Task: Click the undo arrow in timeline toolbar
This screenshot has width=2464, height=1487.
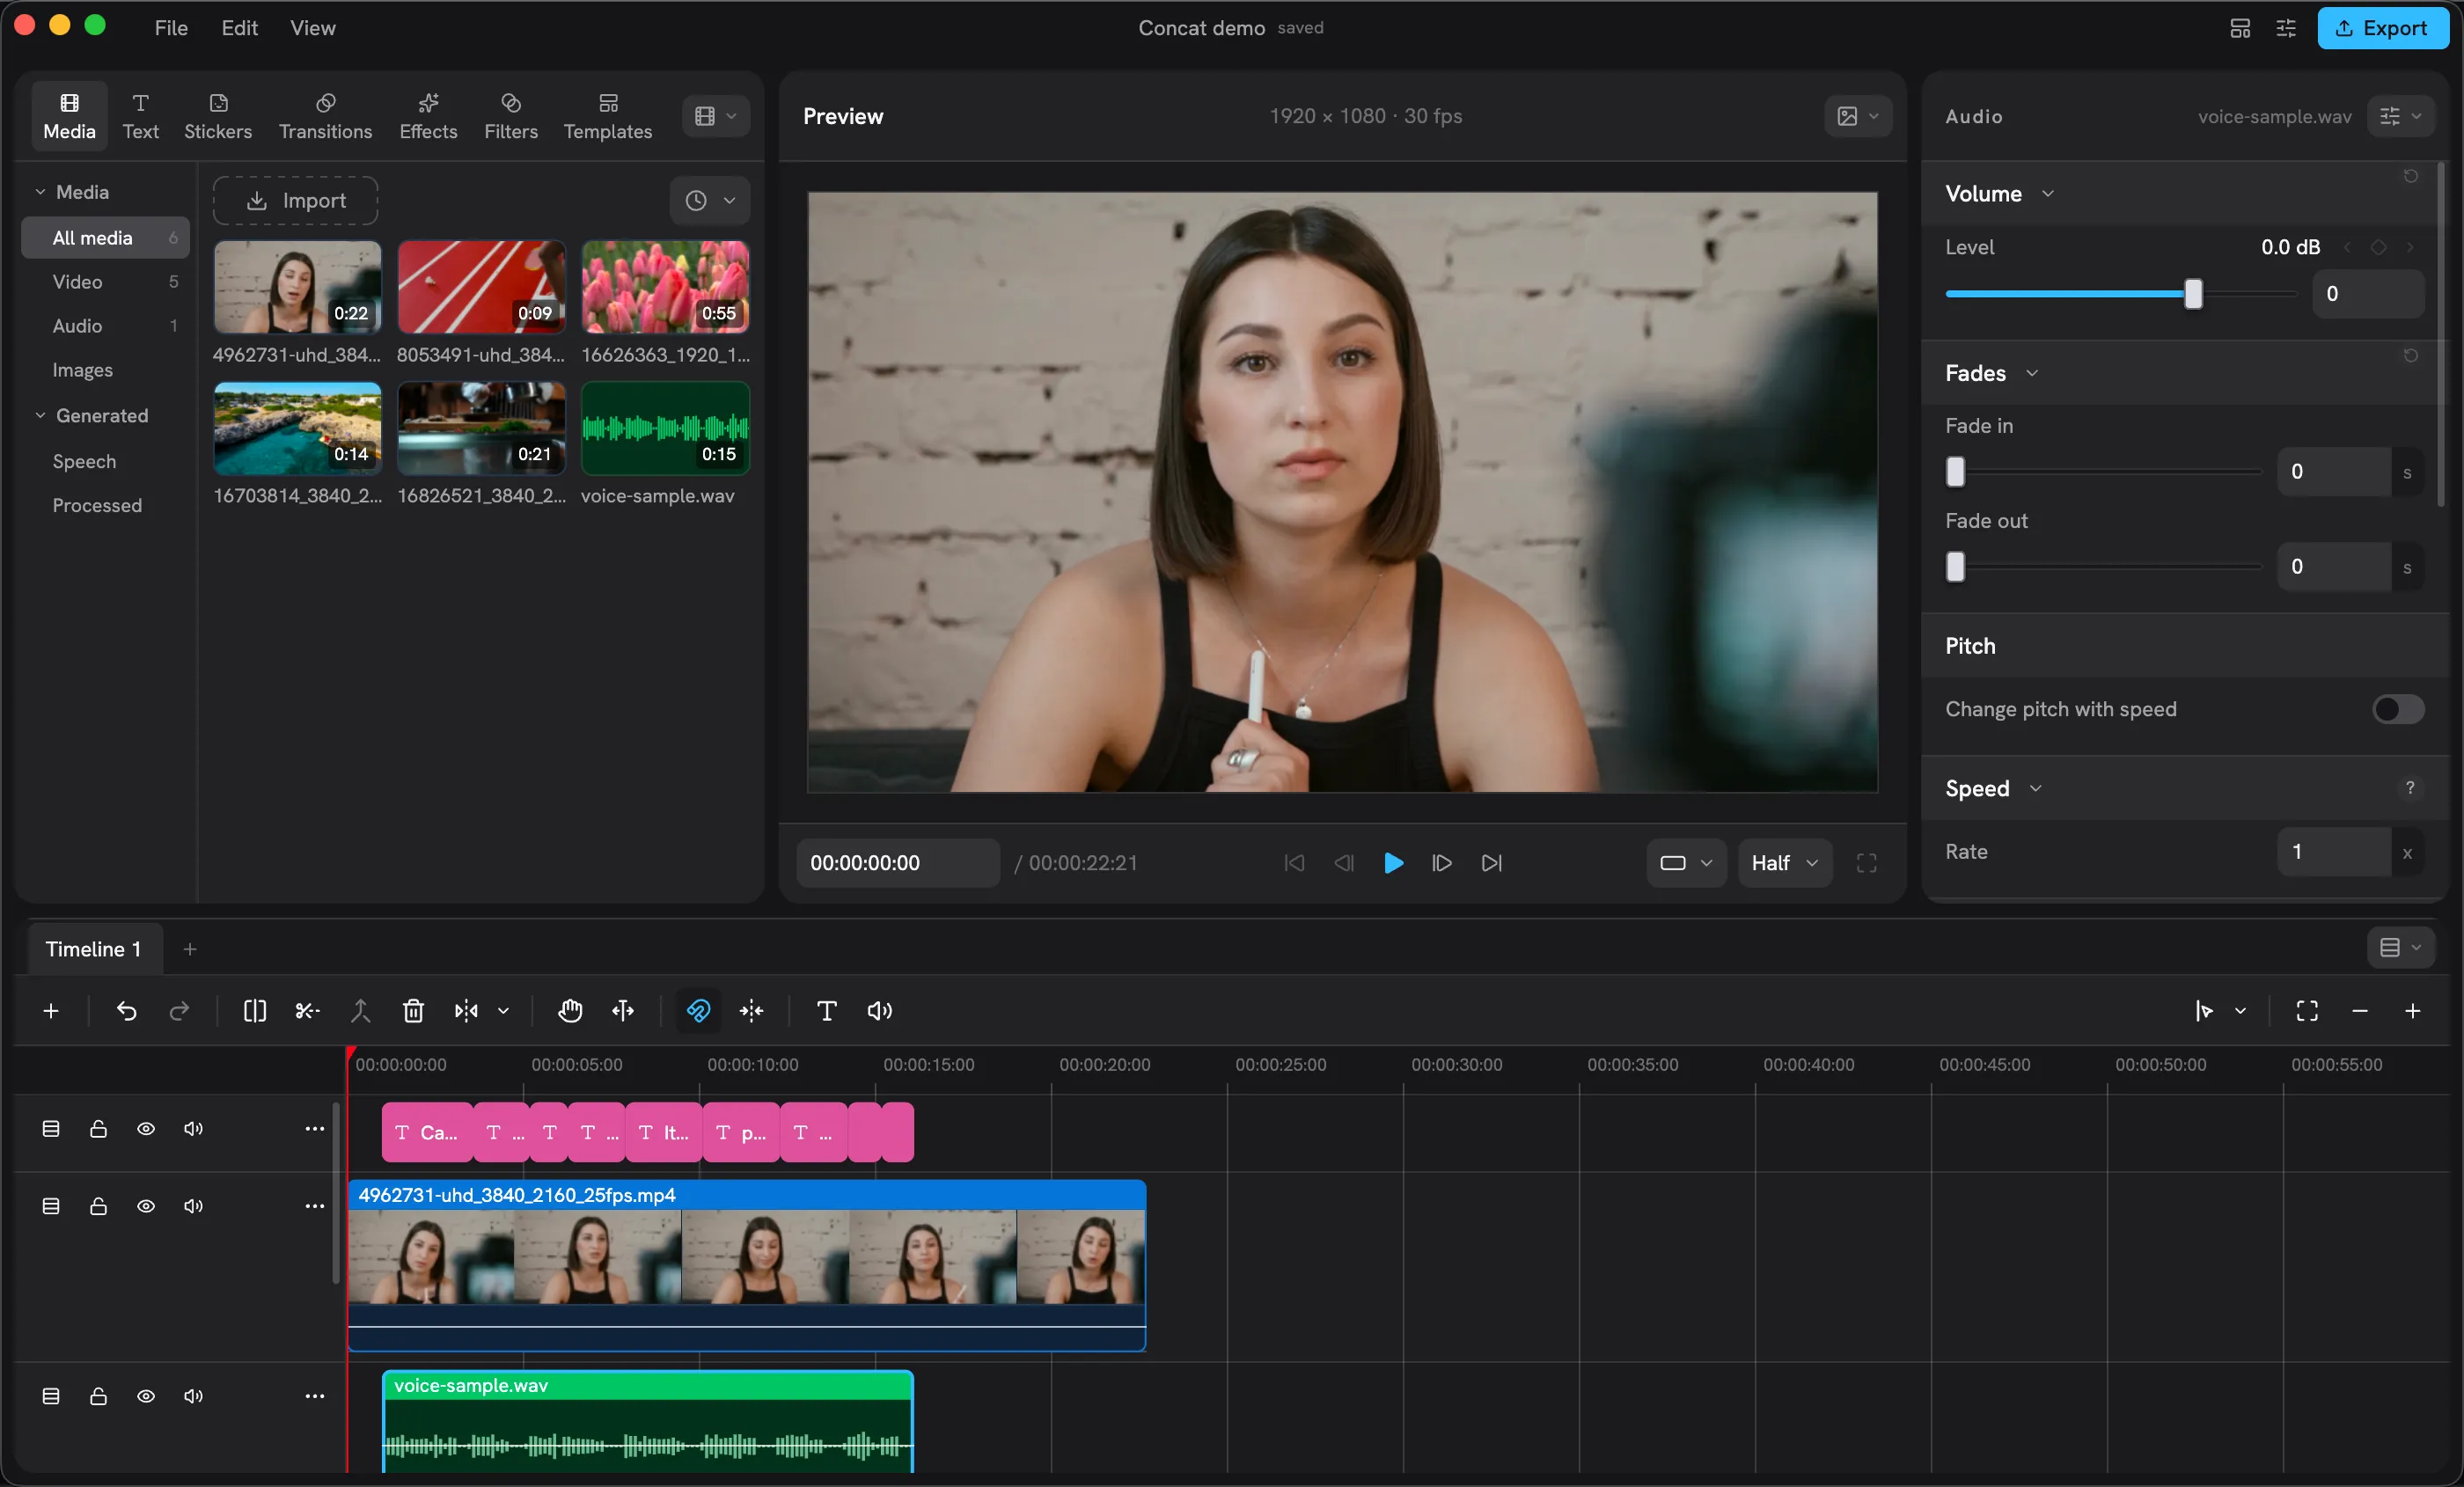Action: coord(126,1011)
